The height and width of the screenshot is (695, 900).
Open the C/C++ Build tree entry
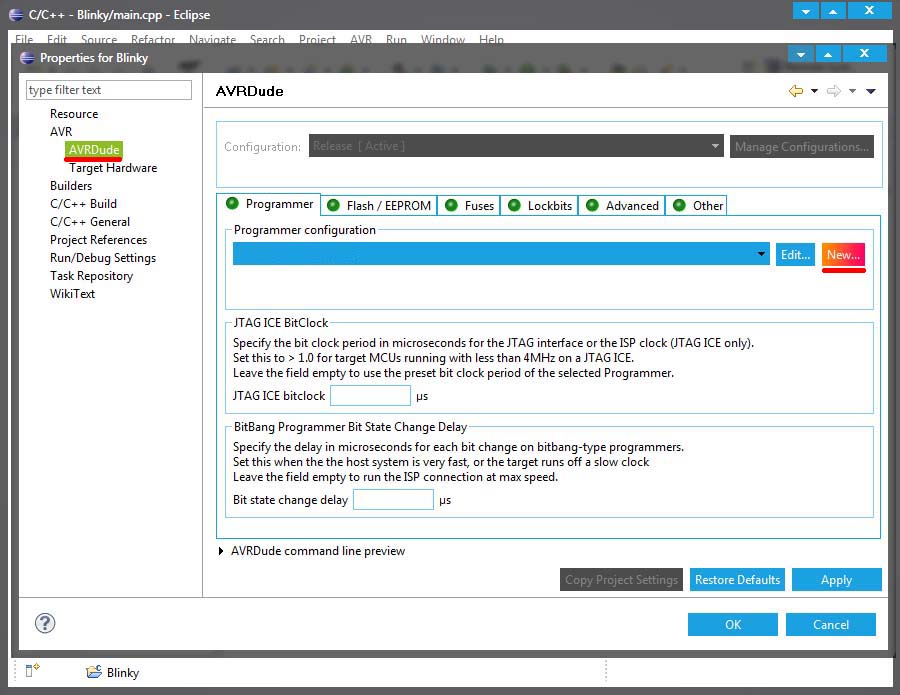coord(83,204)
